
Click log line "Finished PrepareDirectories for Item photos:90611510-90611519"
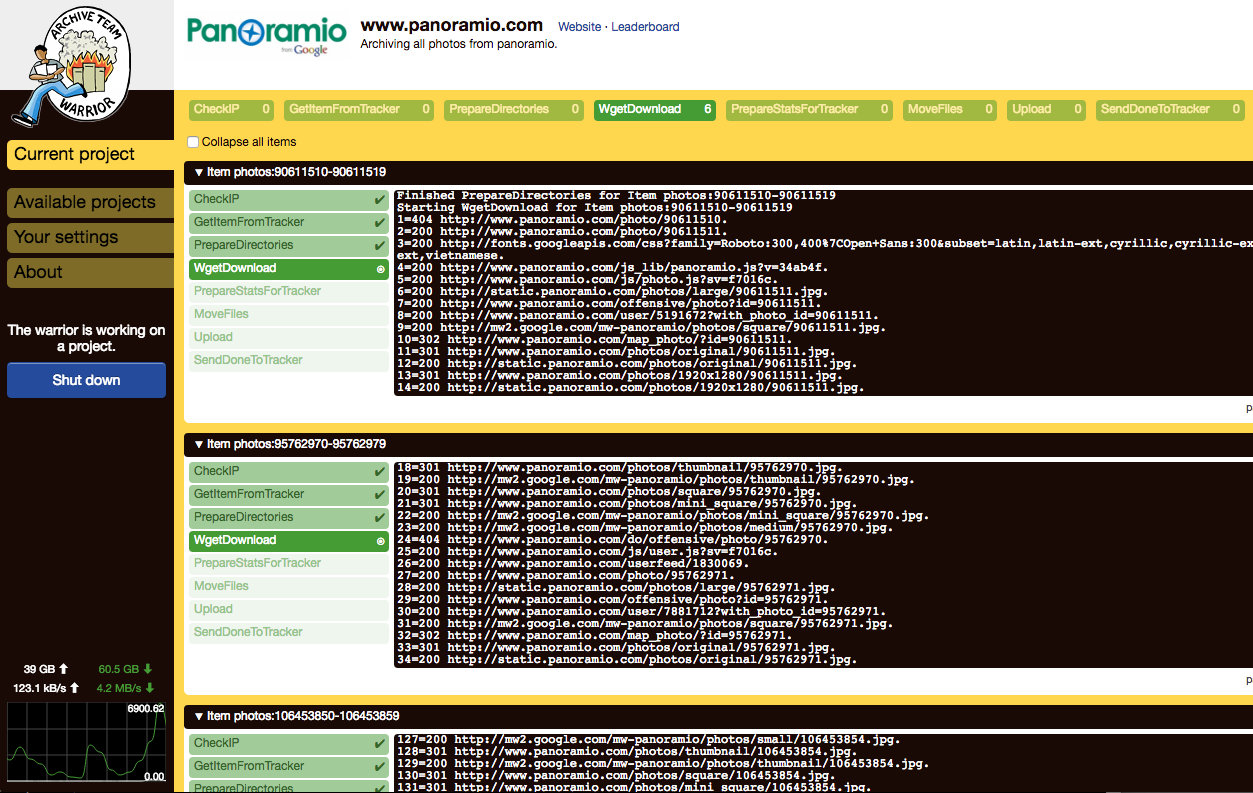(615, 196)
